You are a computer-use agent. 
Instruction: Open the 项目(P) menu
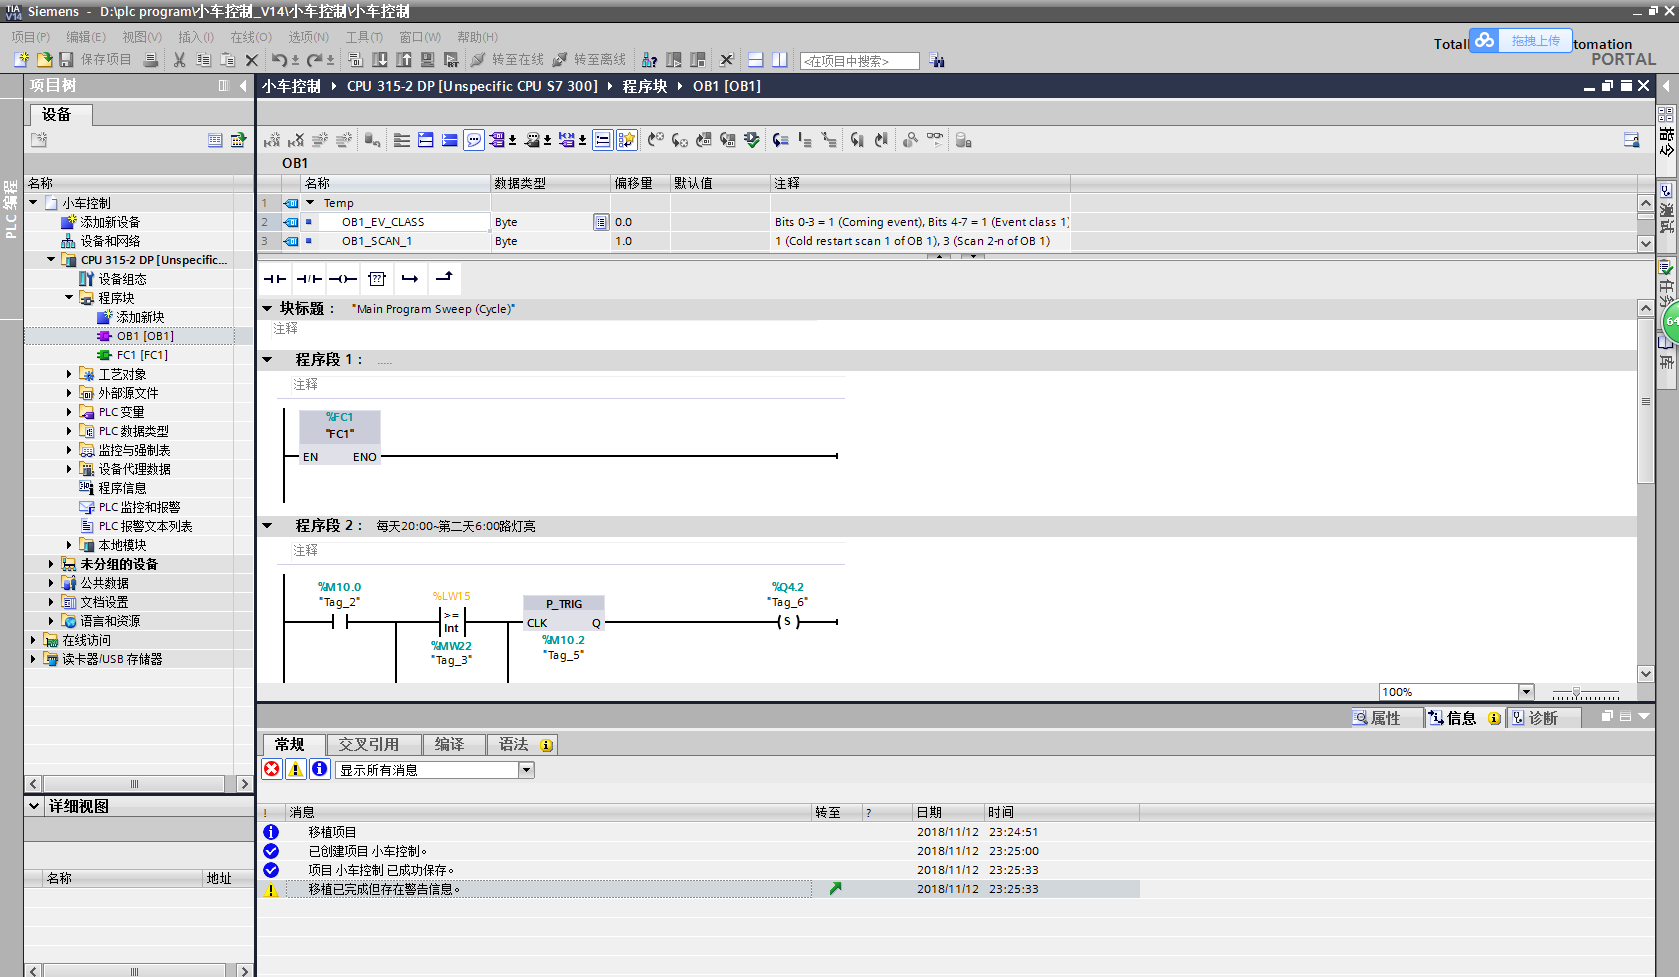click(31, 37)
